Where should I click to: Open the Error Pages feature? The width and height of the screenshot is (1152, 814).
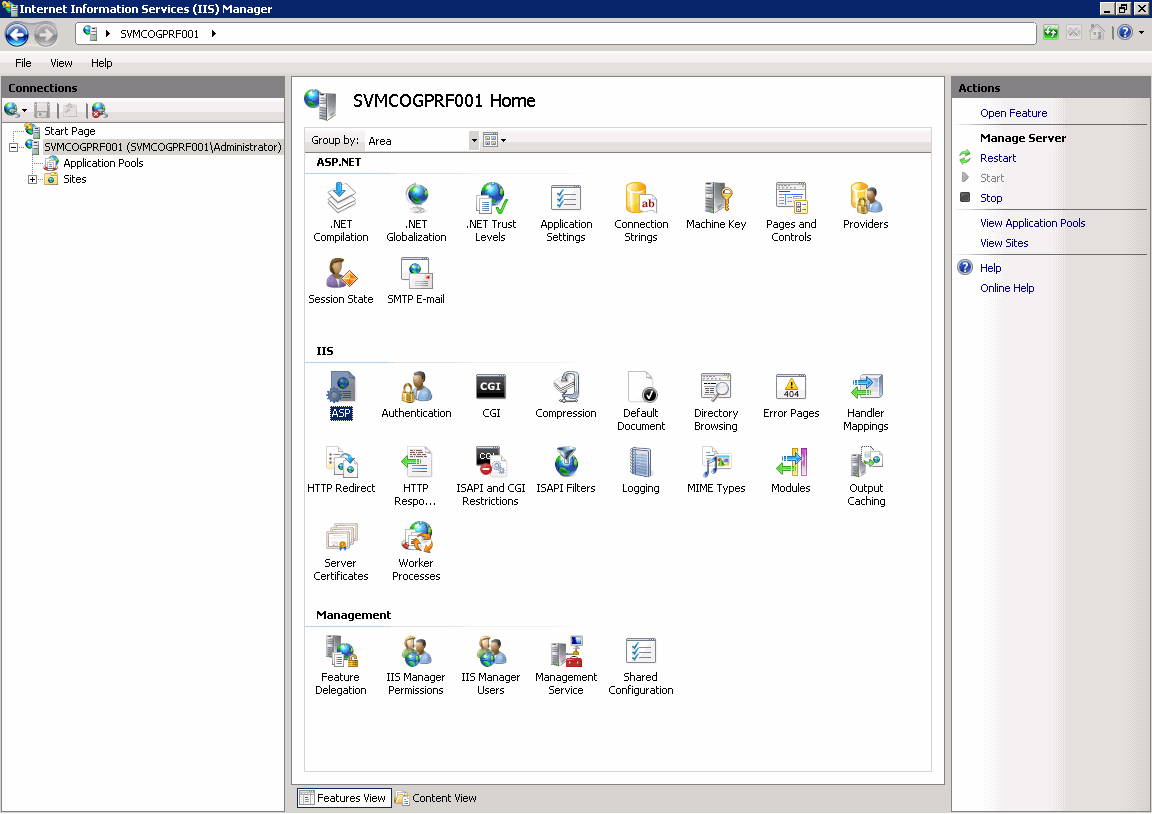click(x=791, y=395)
